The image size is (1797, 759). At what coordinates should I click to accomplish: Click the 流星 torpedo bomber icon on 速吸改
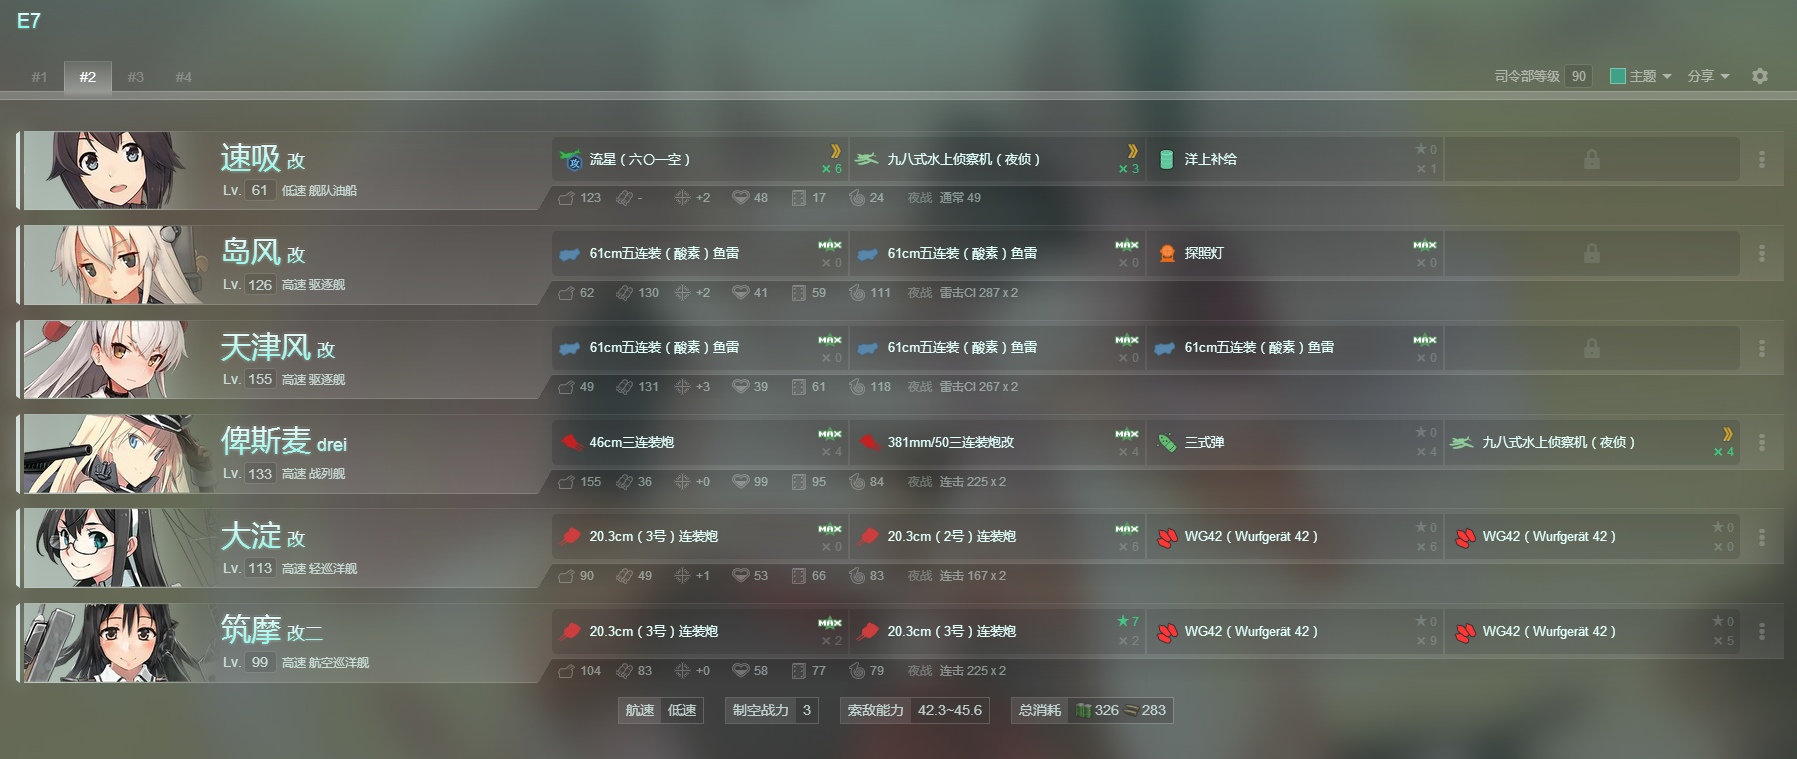click(571, 159)
